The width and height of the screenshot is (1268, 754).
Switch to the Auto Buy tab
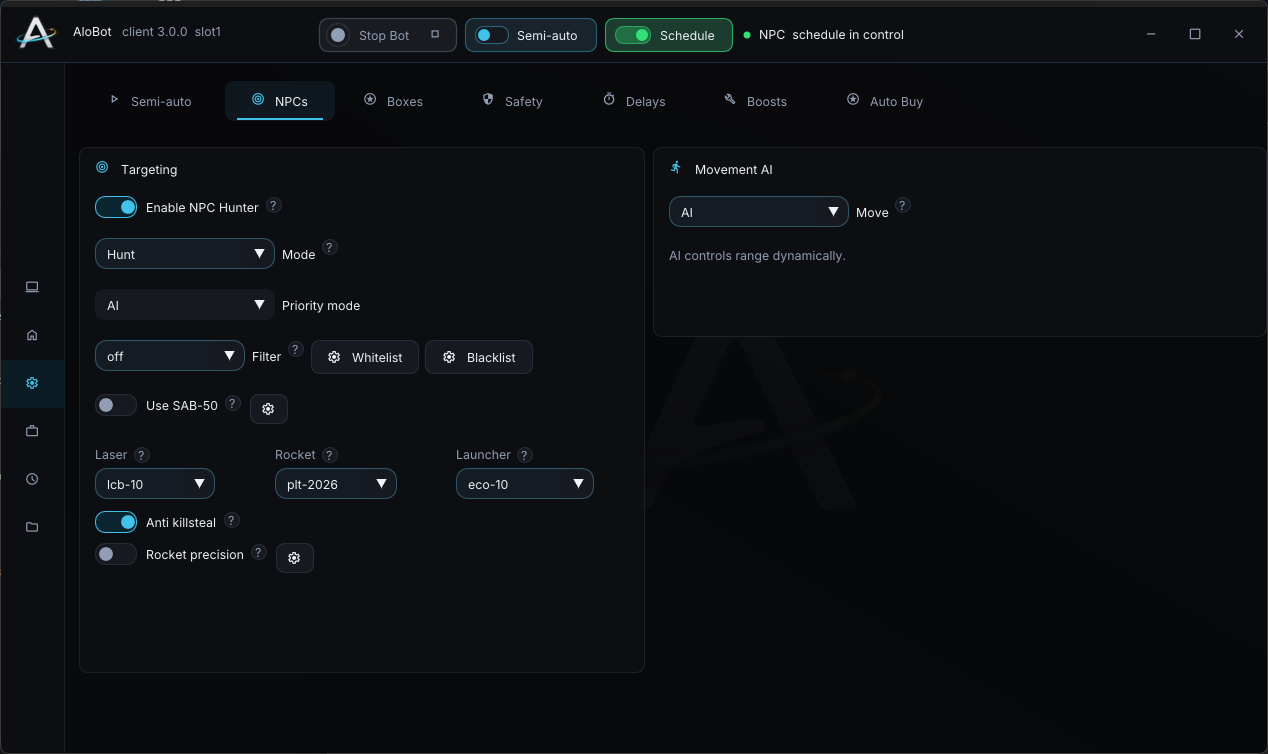[x=885, y=101]
